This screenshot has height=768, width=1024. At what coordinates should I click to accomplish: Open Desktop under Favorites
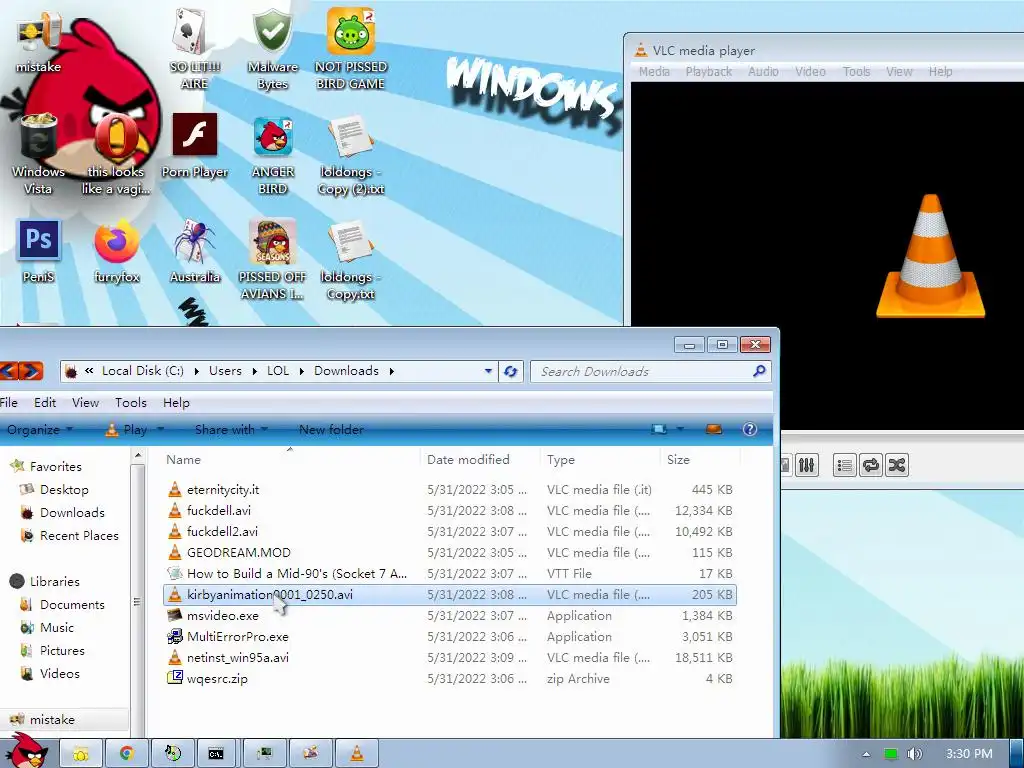pyautogui.click(x=55, y=489)
